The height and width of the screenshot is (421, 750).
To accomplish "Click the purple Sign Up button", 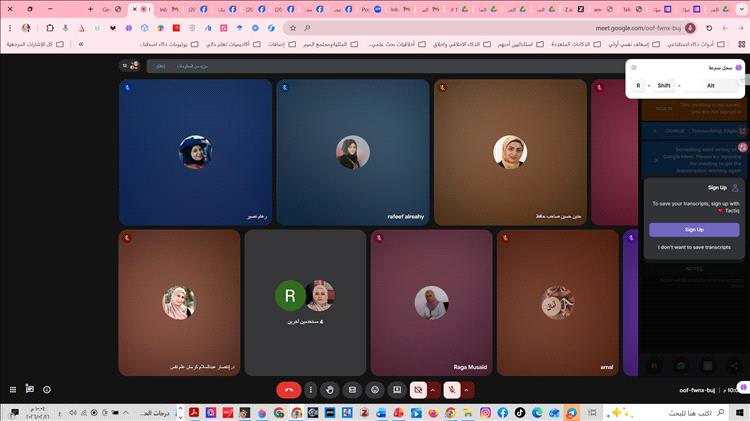I will 694,229.
